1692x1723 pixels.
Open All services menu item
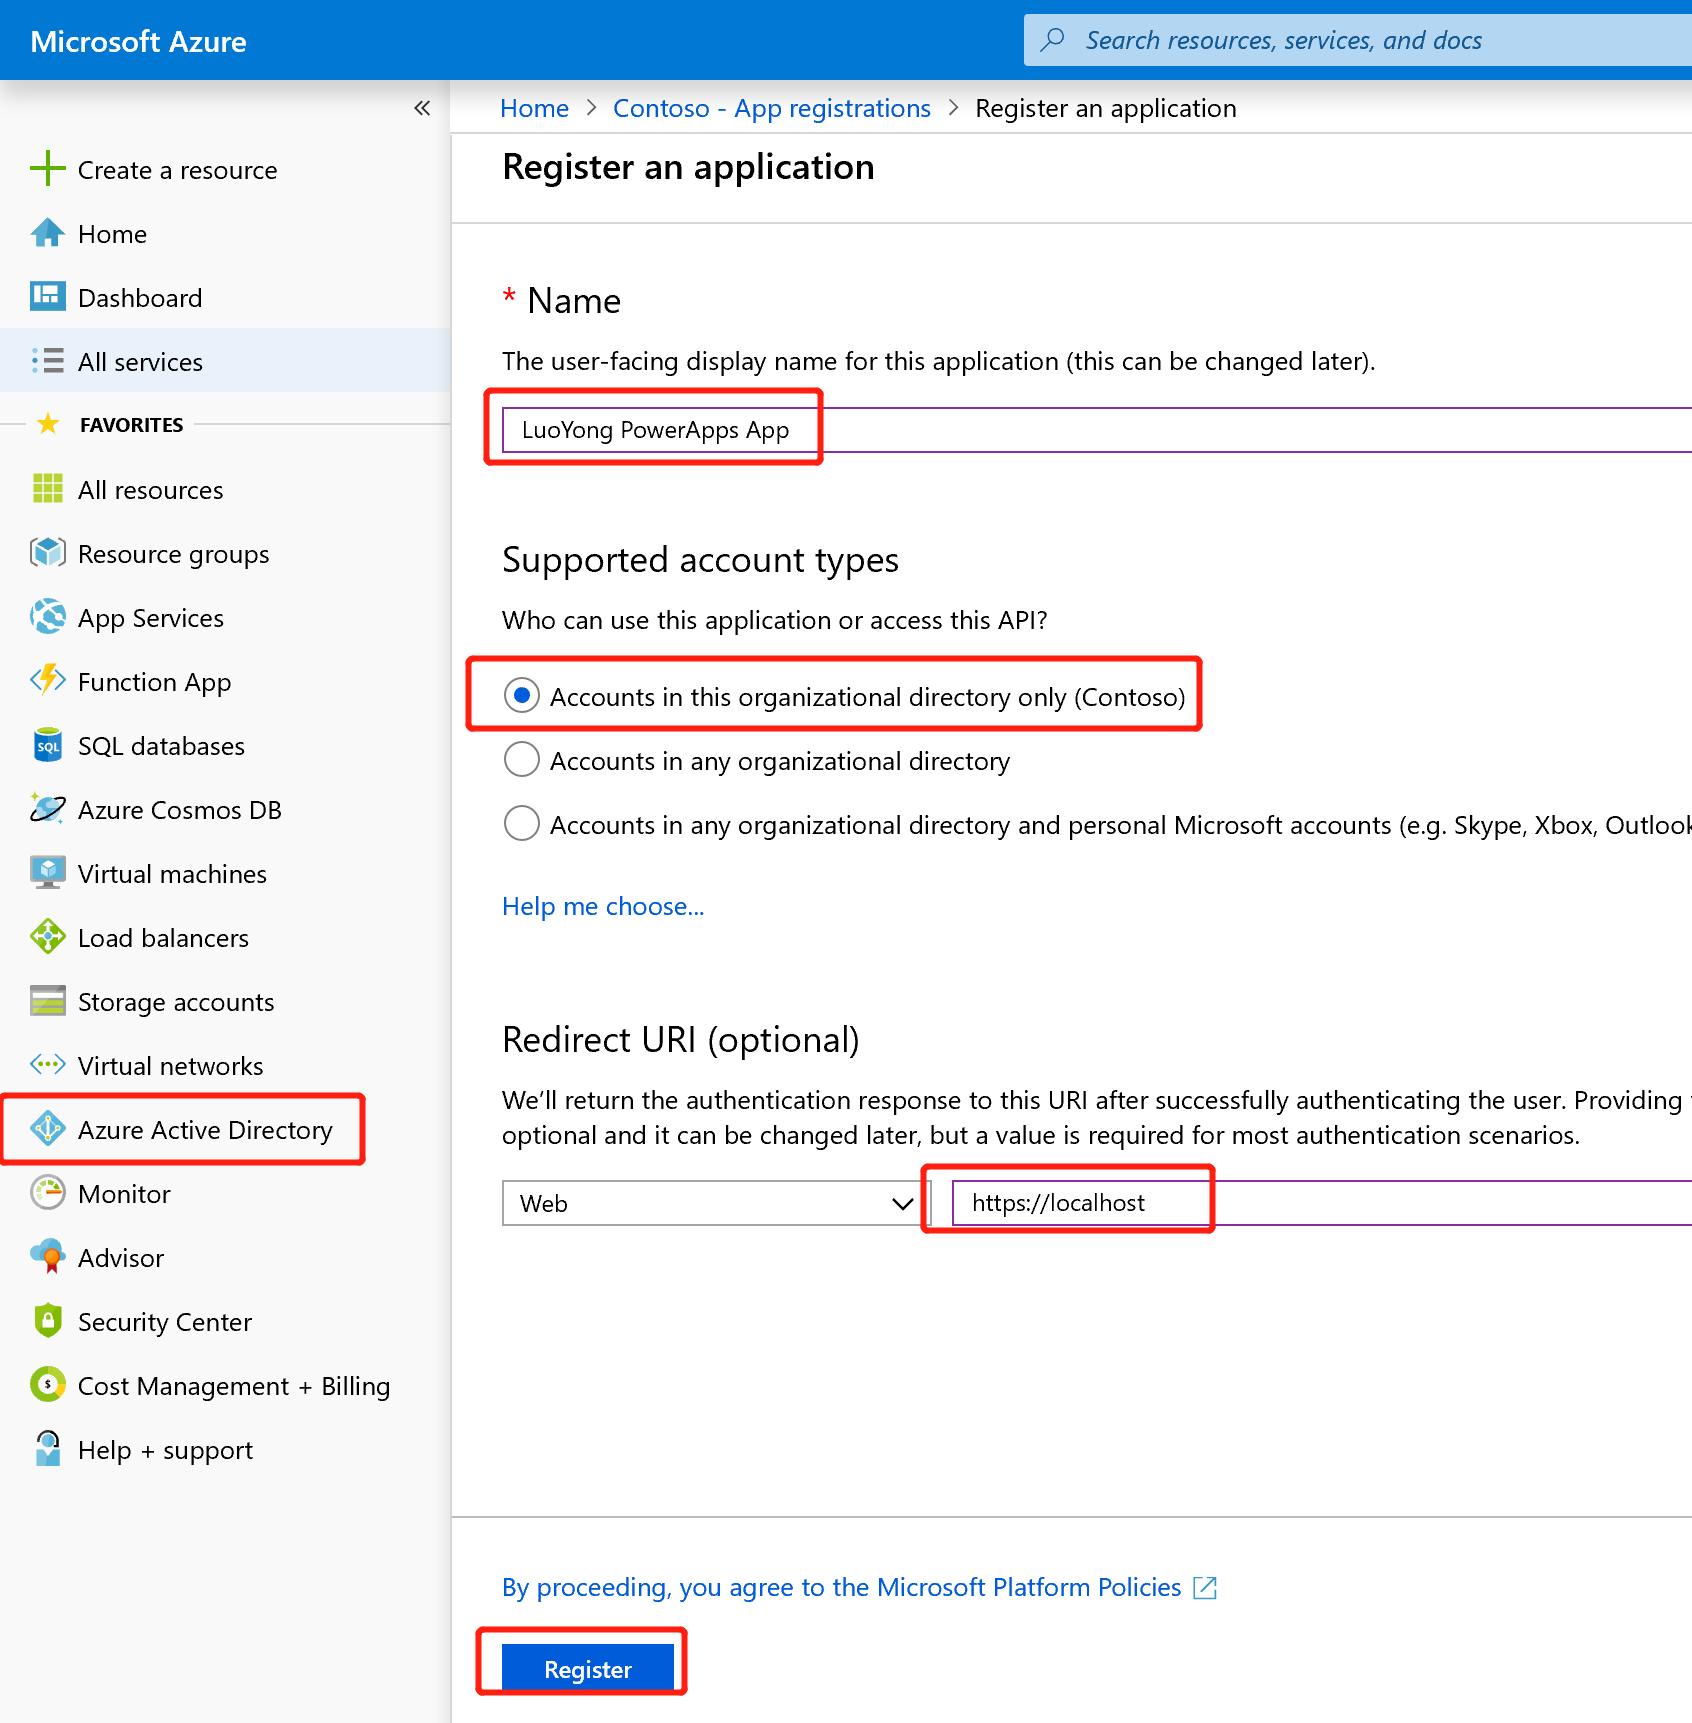225,361
